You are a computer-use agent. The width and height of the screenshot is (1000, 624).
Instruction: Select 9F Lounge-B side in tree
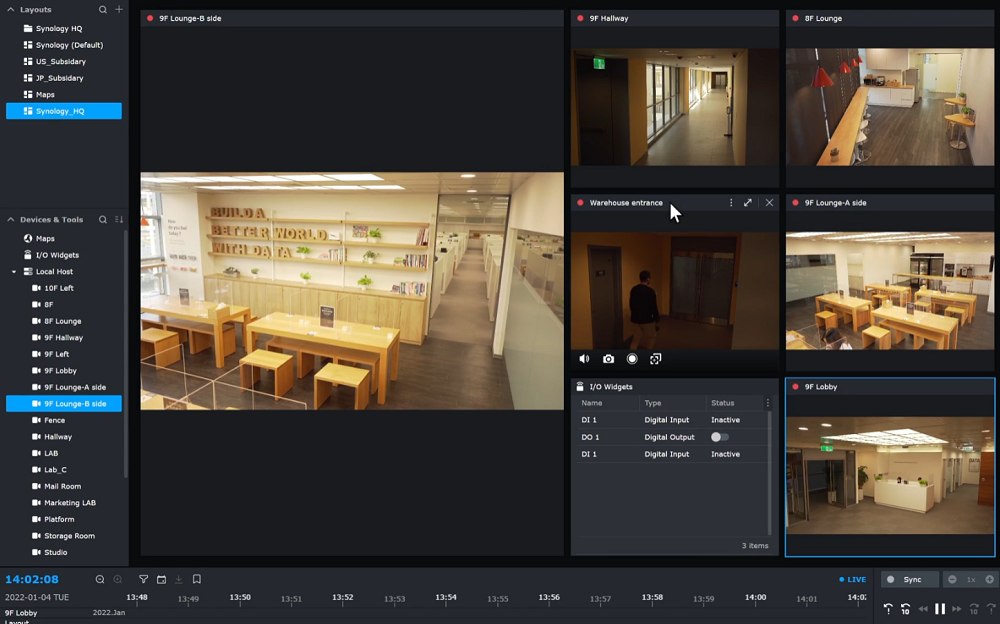(x=64, y=404)
